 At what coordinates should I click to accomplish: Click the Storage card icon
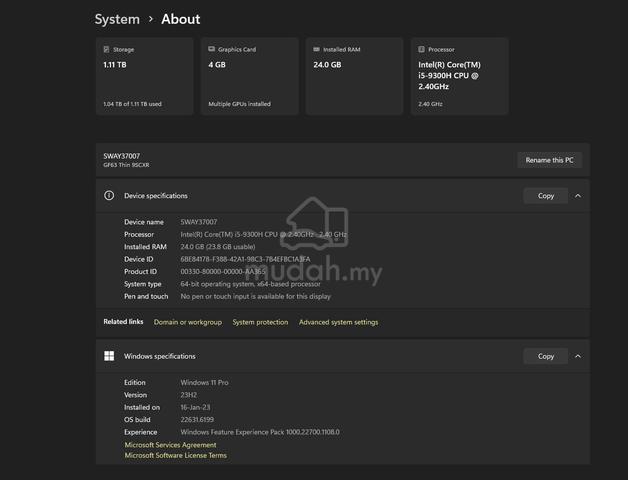click(106, 49)
